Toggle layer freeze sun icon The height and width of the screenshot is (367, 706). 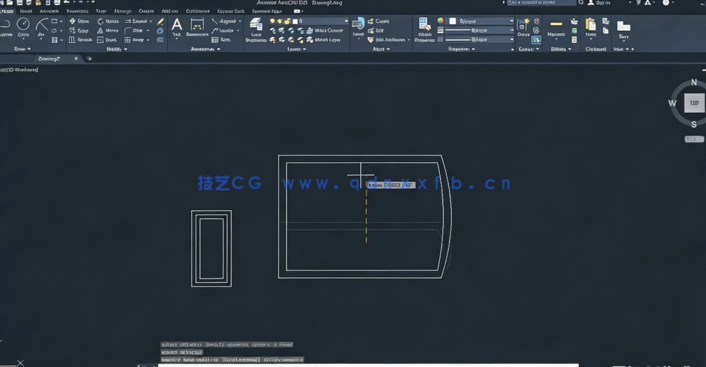coord(280,21)
